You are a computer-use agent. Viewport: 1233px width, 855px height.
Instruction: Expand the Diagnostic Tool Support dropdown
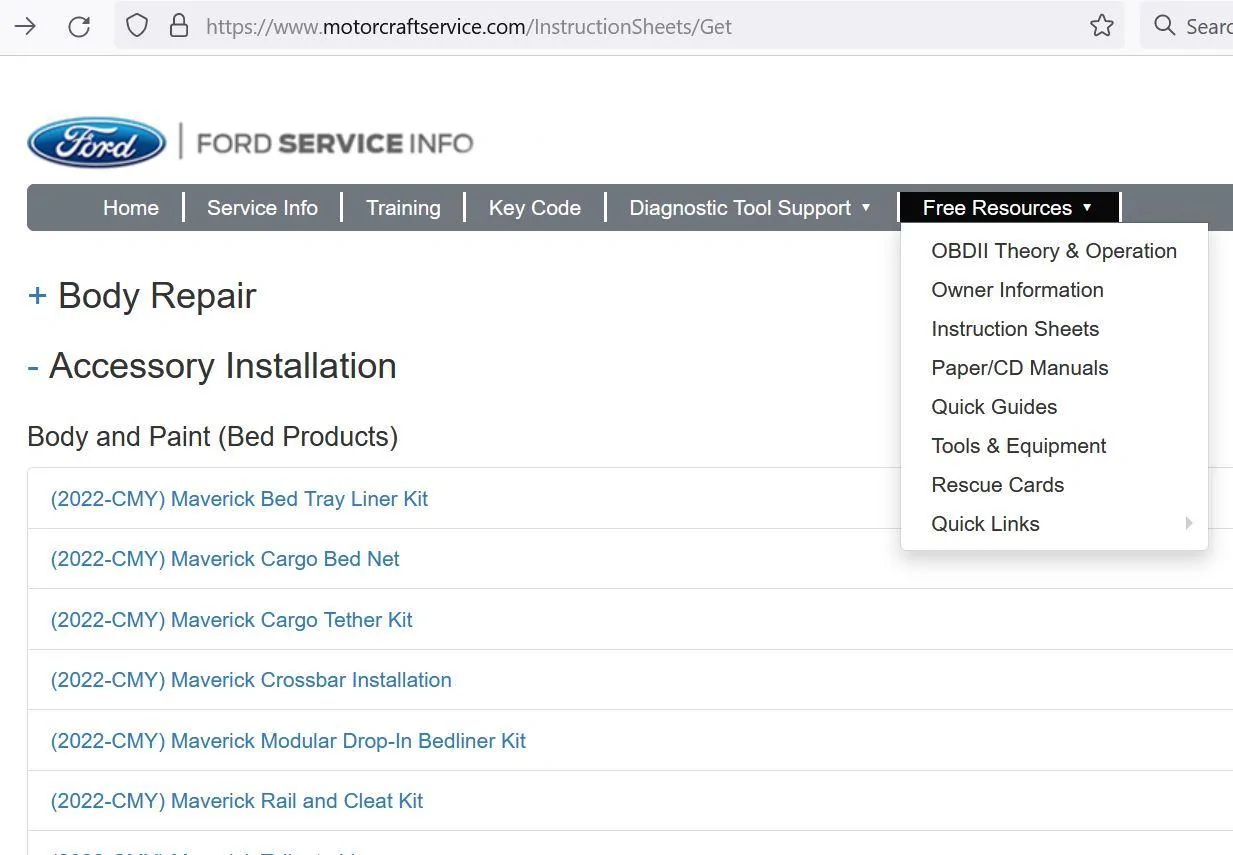[x=750, y=208]
